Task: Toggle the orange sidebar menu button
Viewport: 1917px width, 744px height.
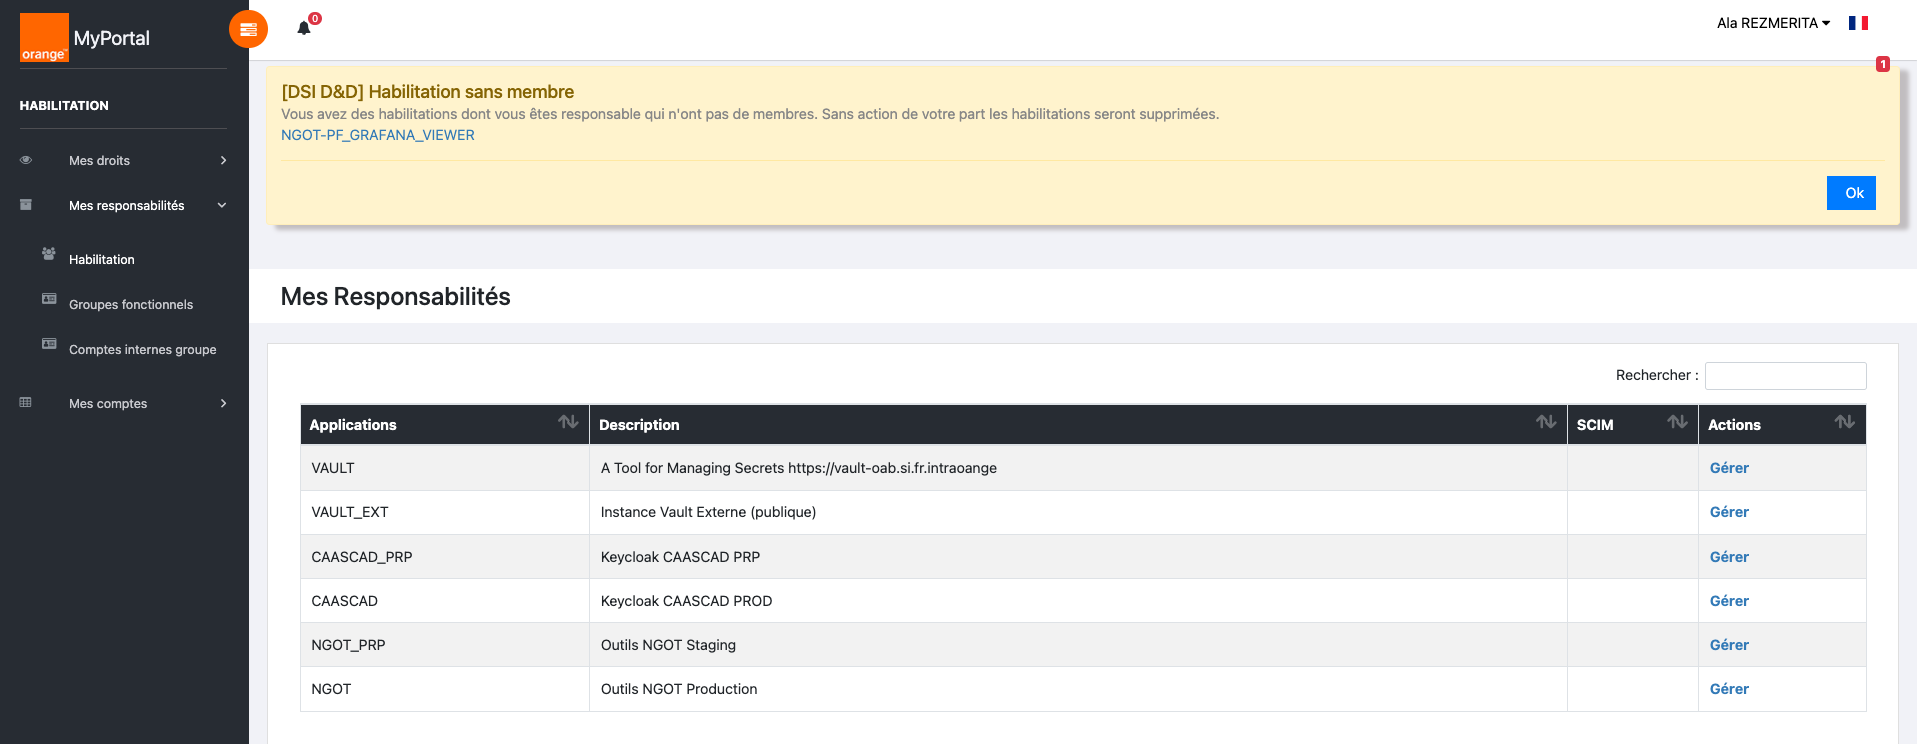Action: click(x=248, y=29)
